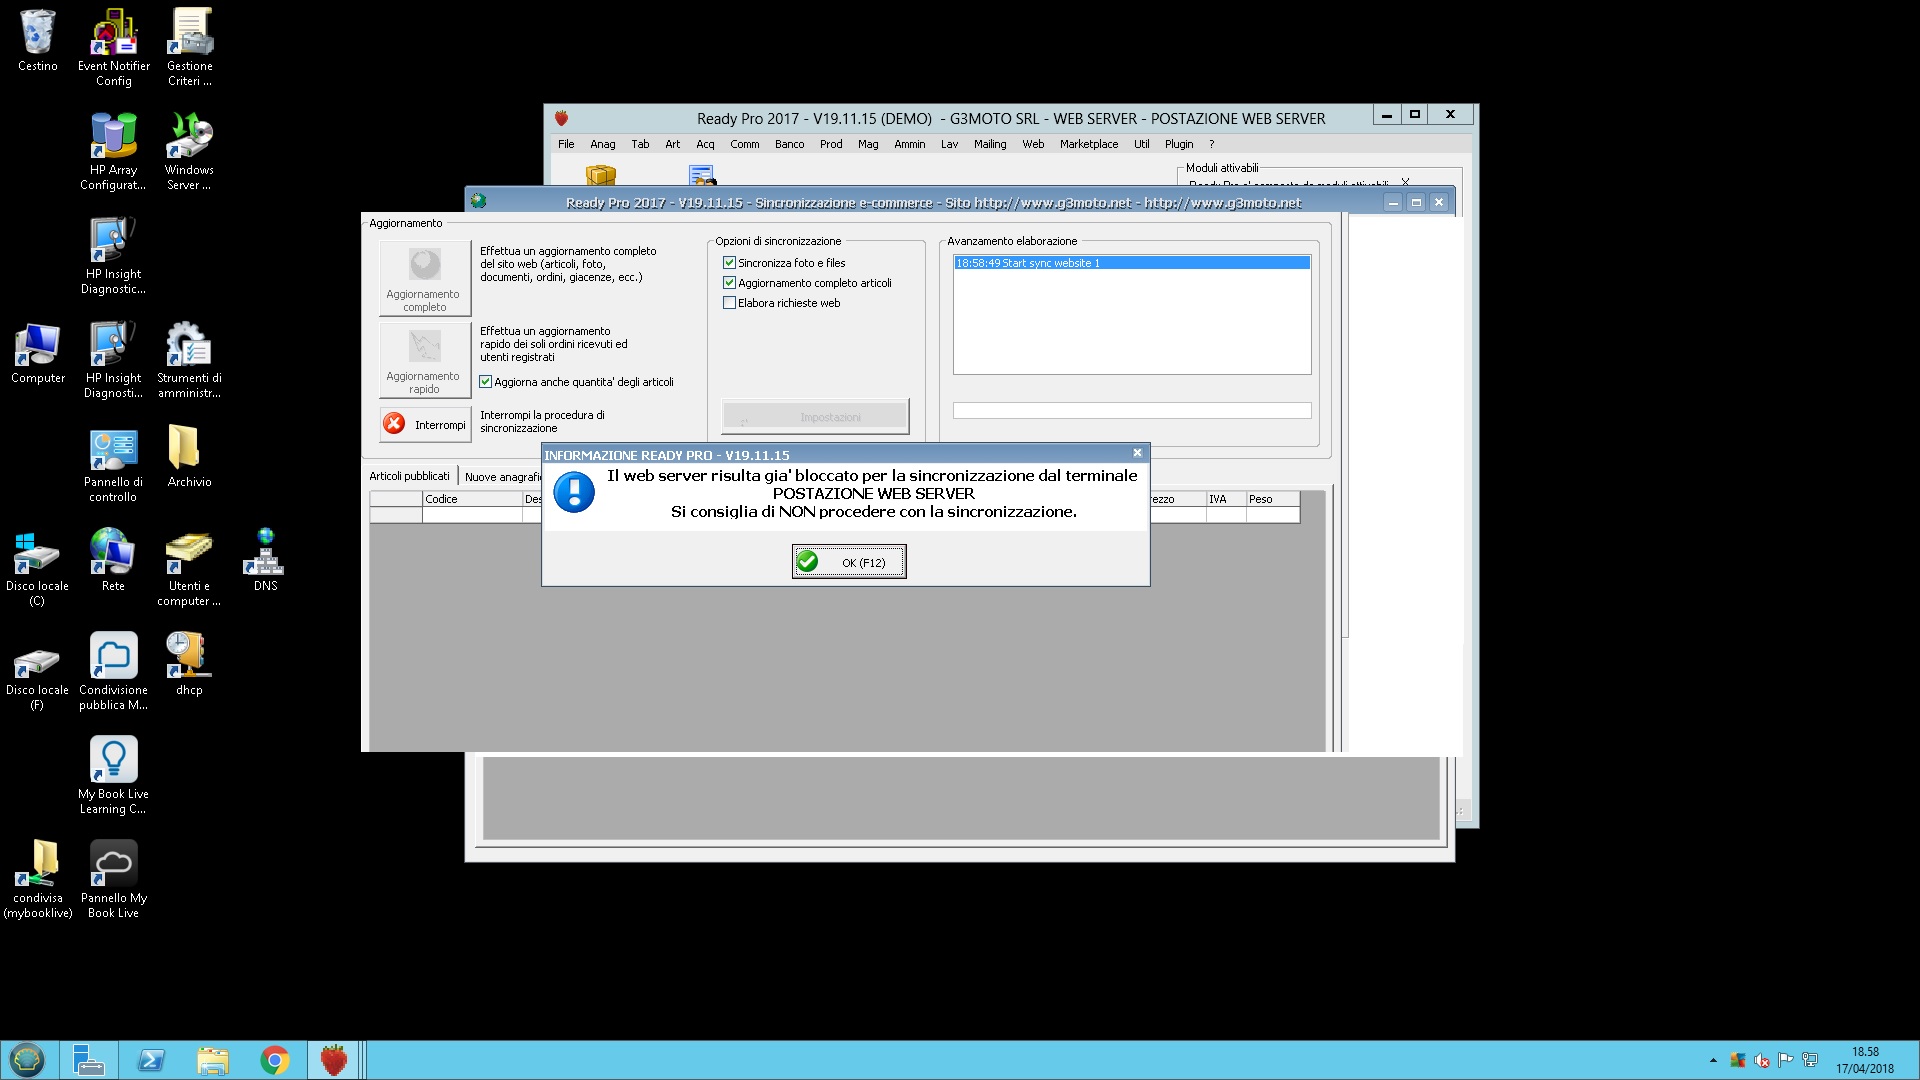The width and height of the screenshot is (1920, 1080).
Task: Toggle Aggiorna anche quantita' degli articoli
Action: pos(485,382)
